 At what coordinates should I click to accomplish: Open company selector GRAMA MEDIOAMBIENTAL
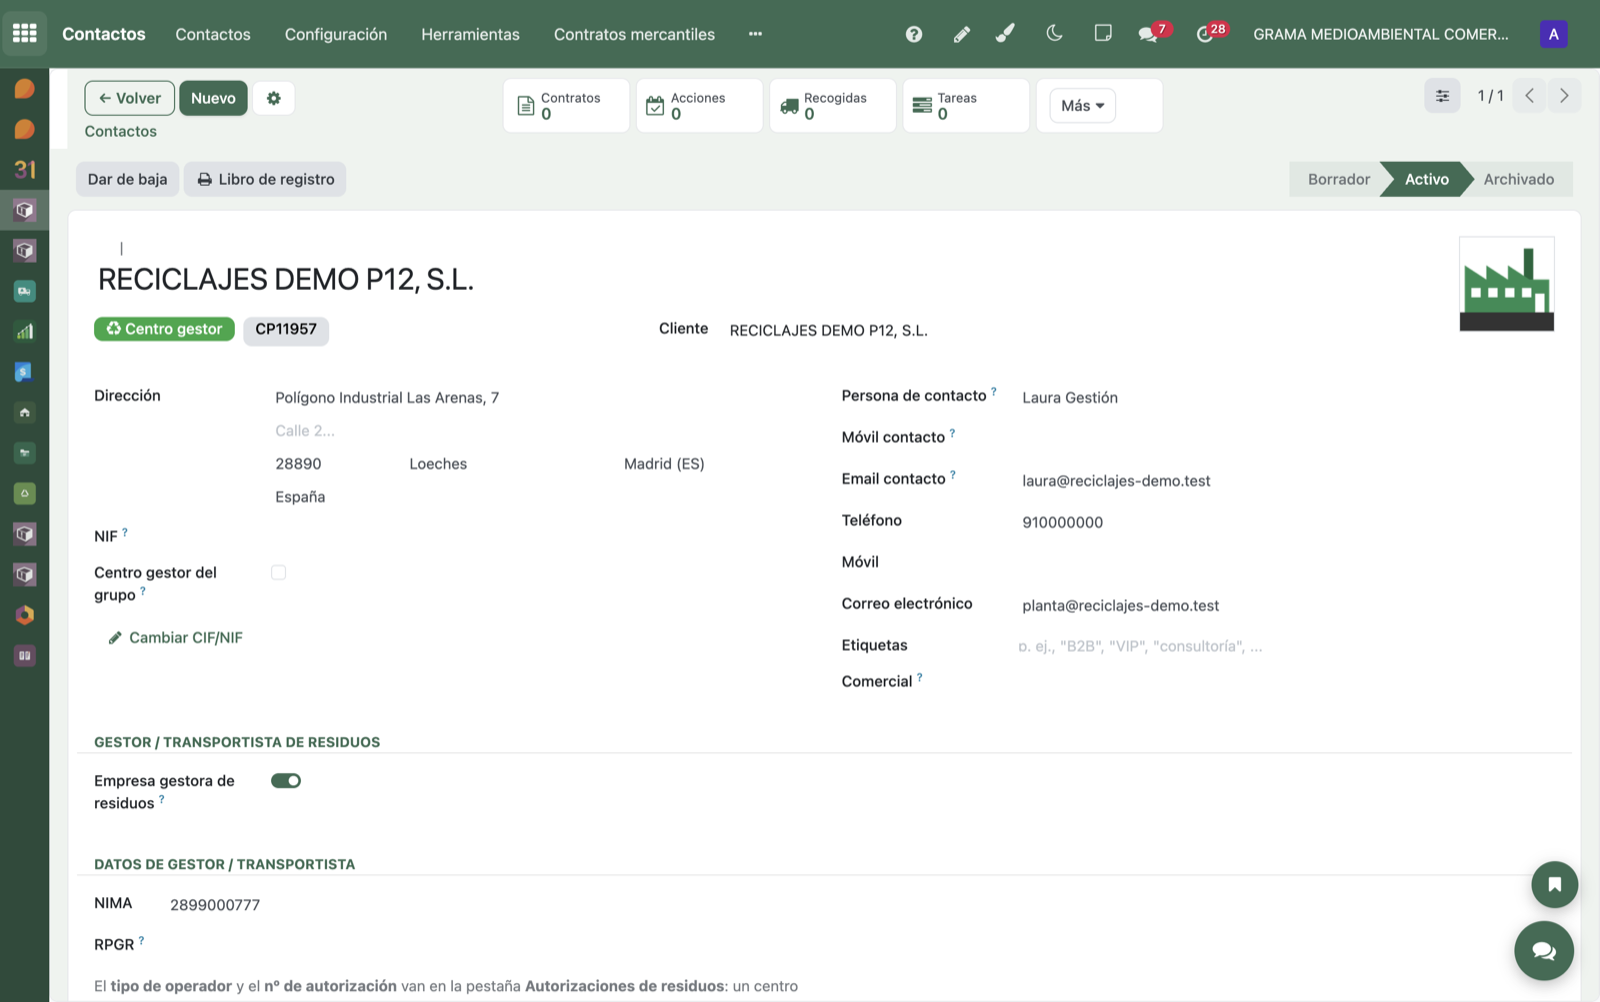[x=1381, y=34]
